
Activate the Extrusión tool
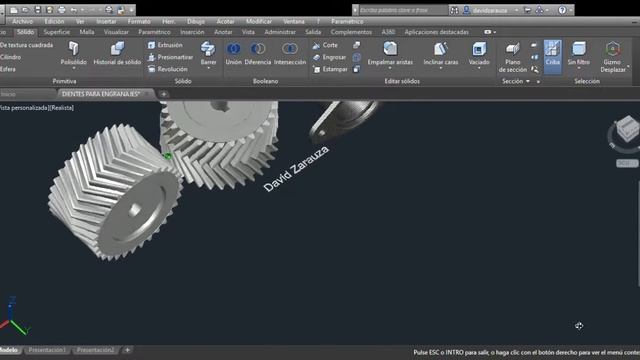[x=165, y=45]
